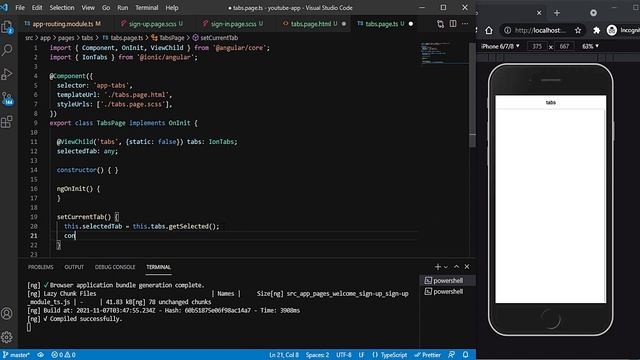This screenshot has width=640, height=360.
Task: Switch to app-routing.module.ts tab
Action: pos(63,24)
